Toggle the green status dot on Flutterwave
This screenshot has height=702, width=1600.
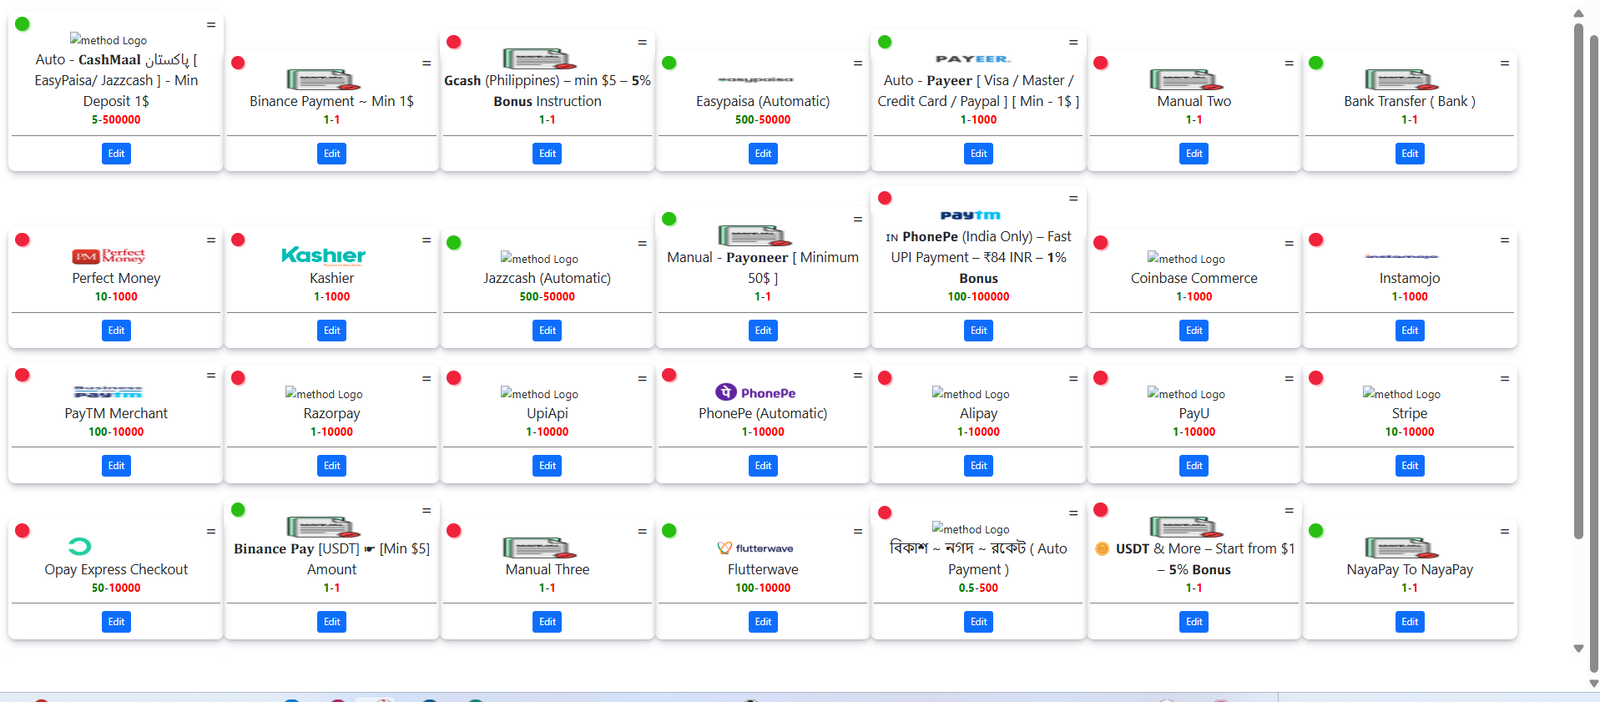[x=669, y=531]
